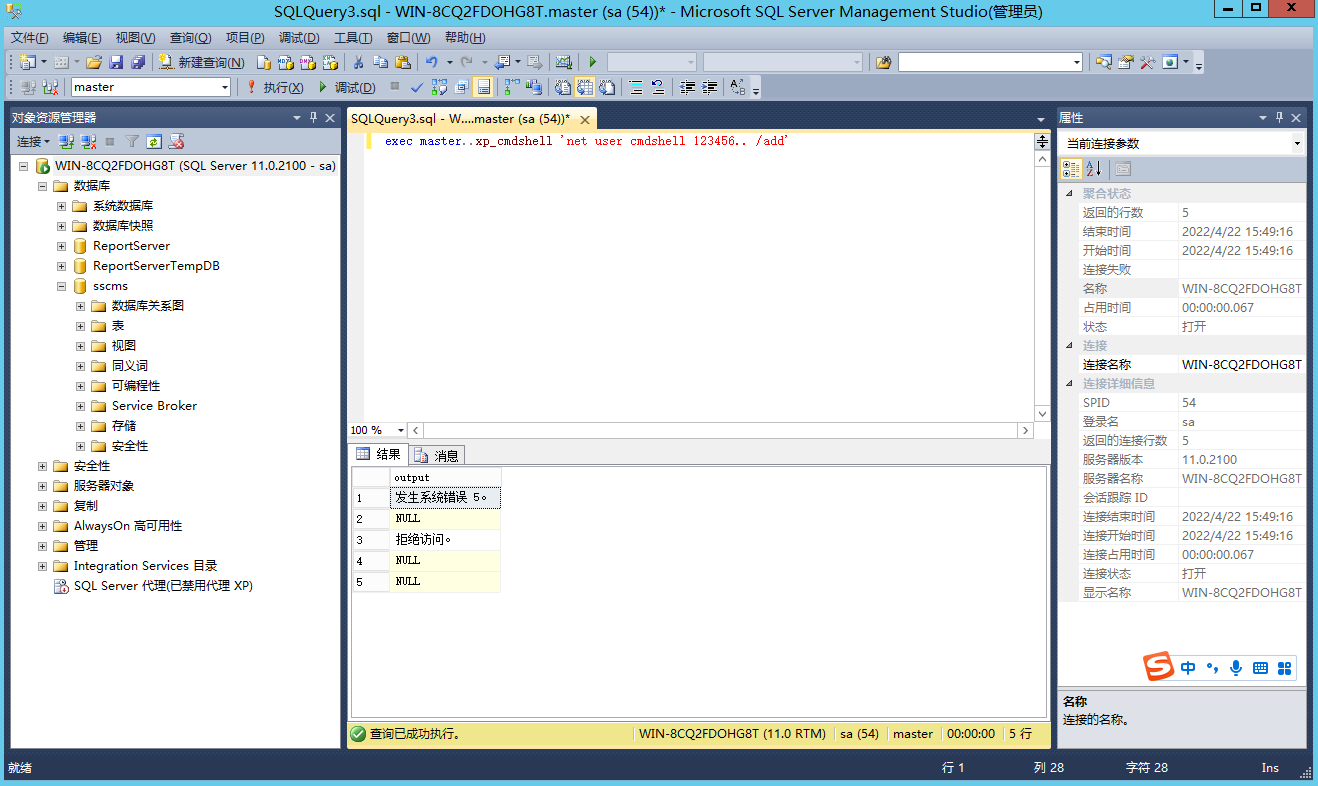Click the Parse checkmark icon
This screenshot has width=1318, height=786.
tap(416, 87)
